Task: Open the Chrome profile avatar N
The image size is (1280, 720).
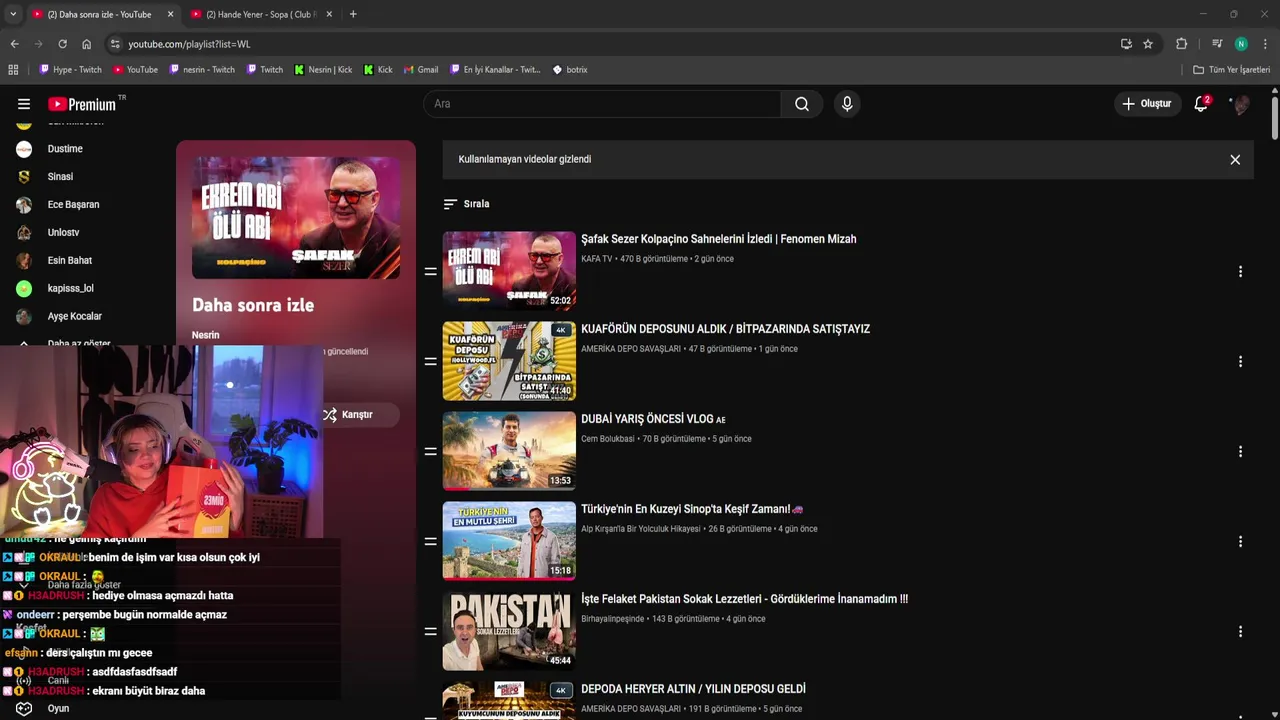Action: [1241, 44]
